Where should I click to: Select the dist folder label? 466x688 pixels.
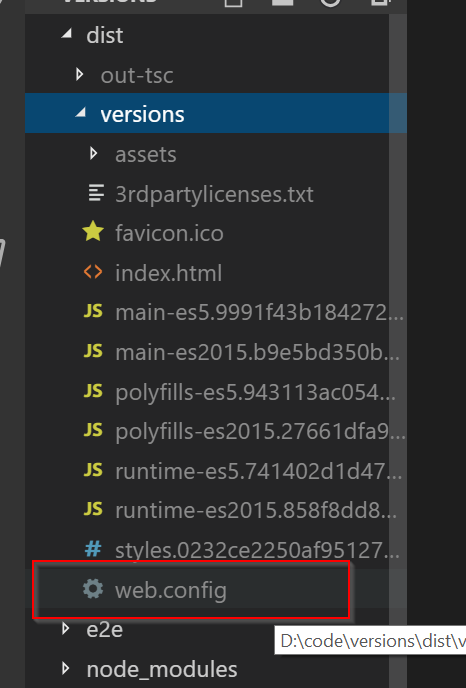click(104, 35)
